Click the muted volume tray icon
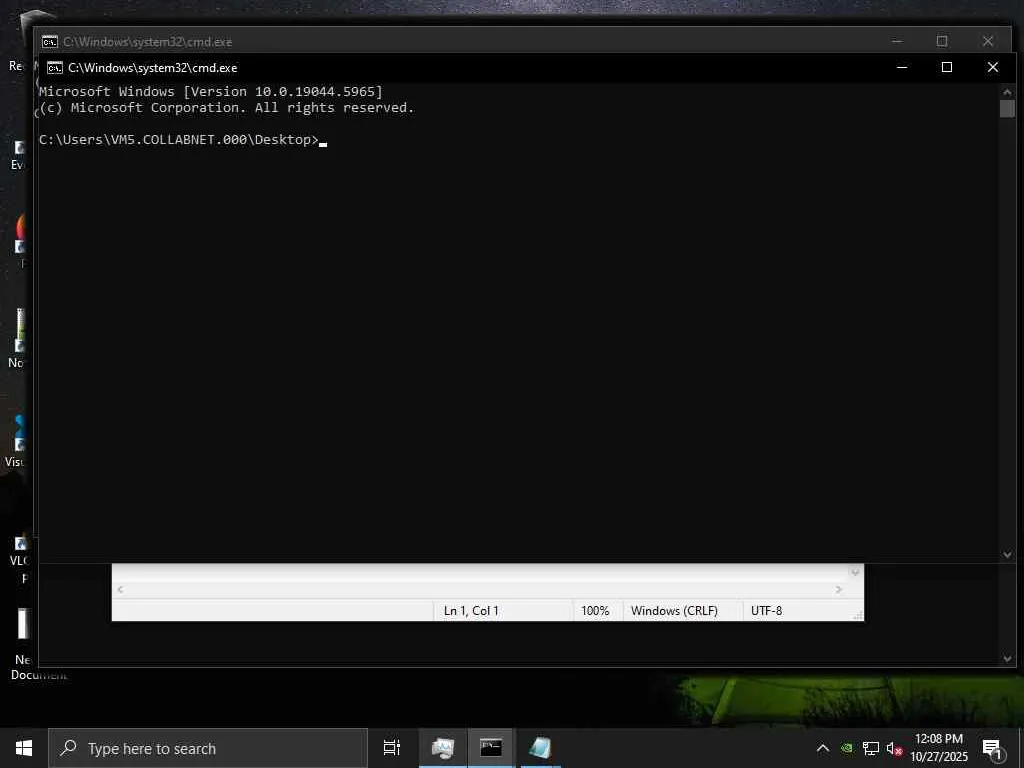 pyautogui.click(x=895, y=749)
